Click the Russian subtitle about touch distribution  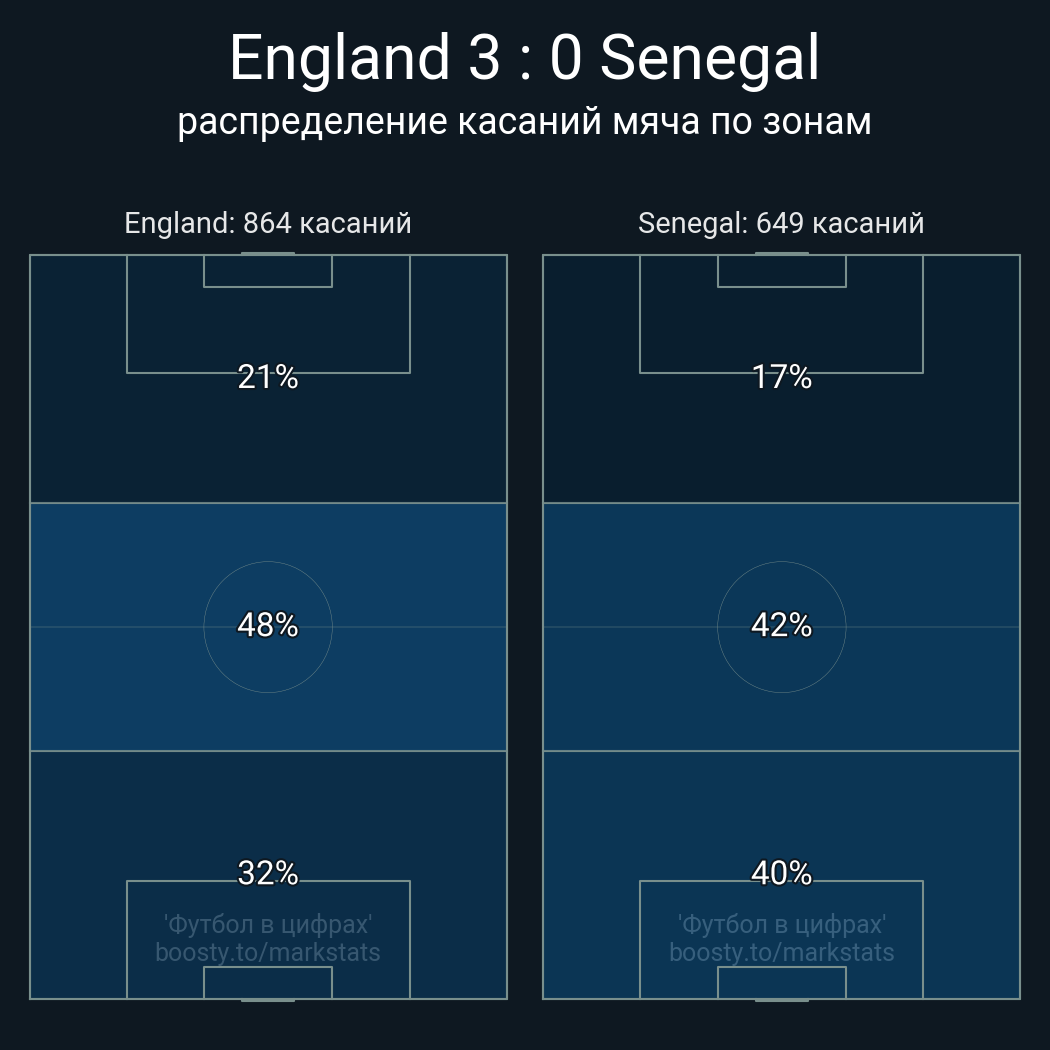click(524, 121)
